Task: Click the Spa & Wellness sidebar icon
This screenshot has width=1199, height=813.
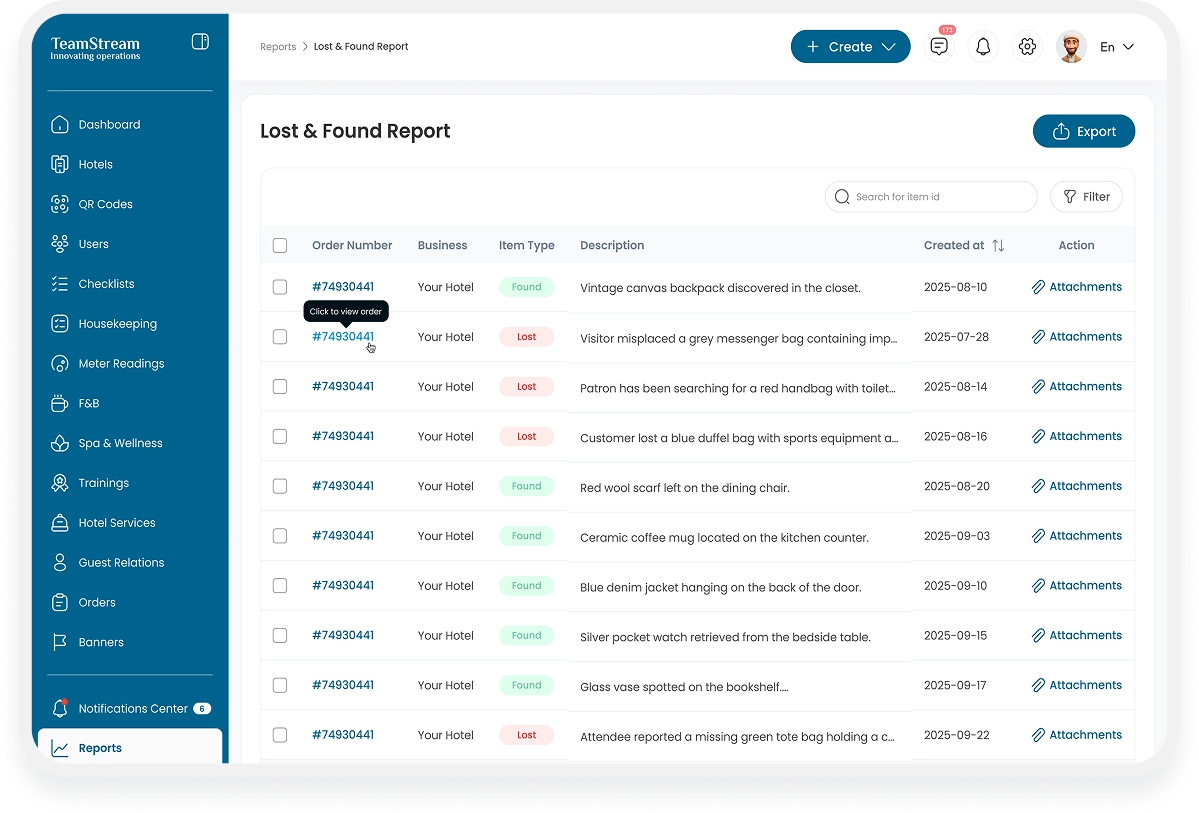Action: point(60,443)
